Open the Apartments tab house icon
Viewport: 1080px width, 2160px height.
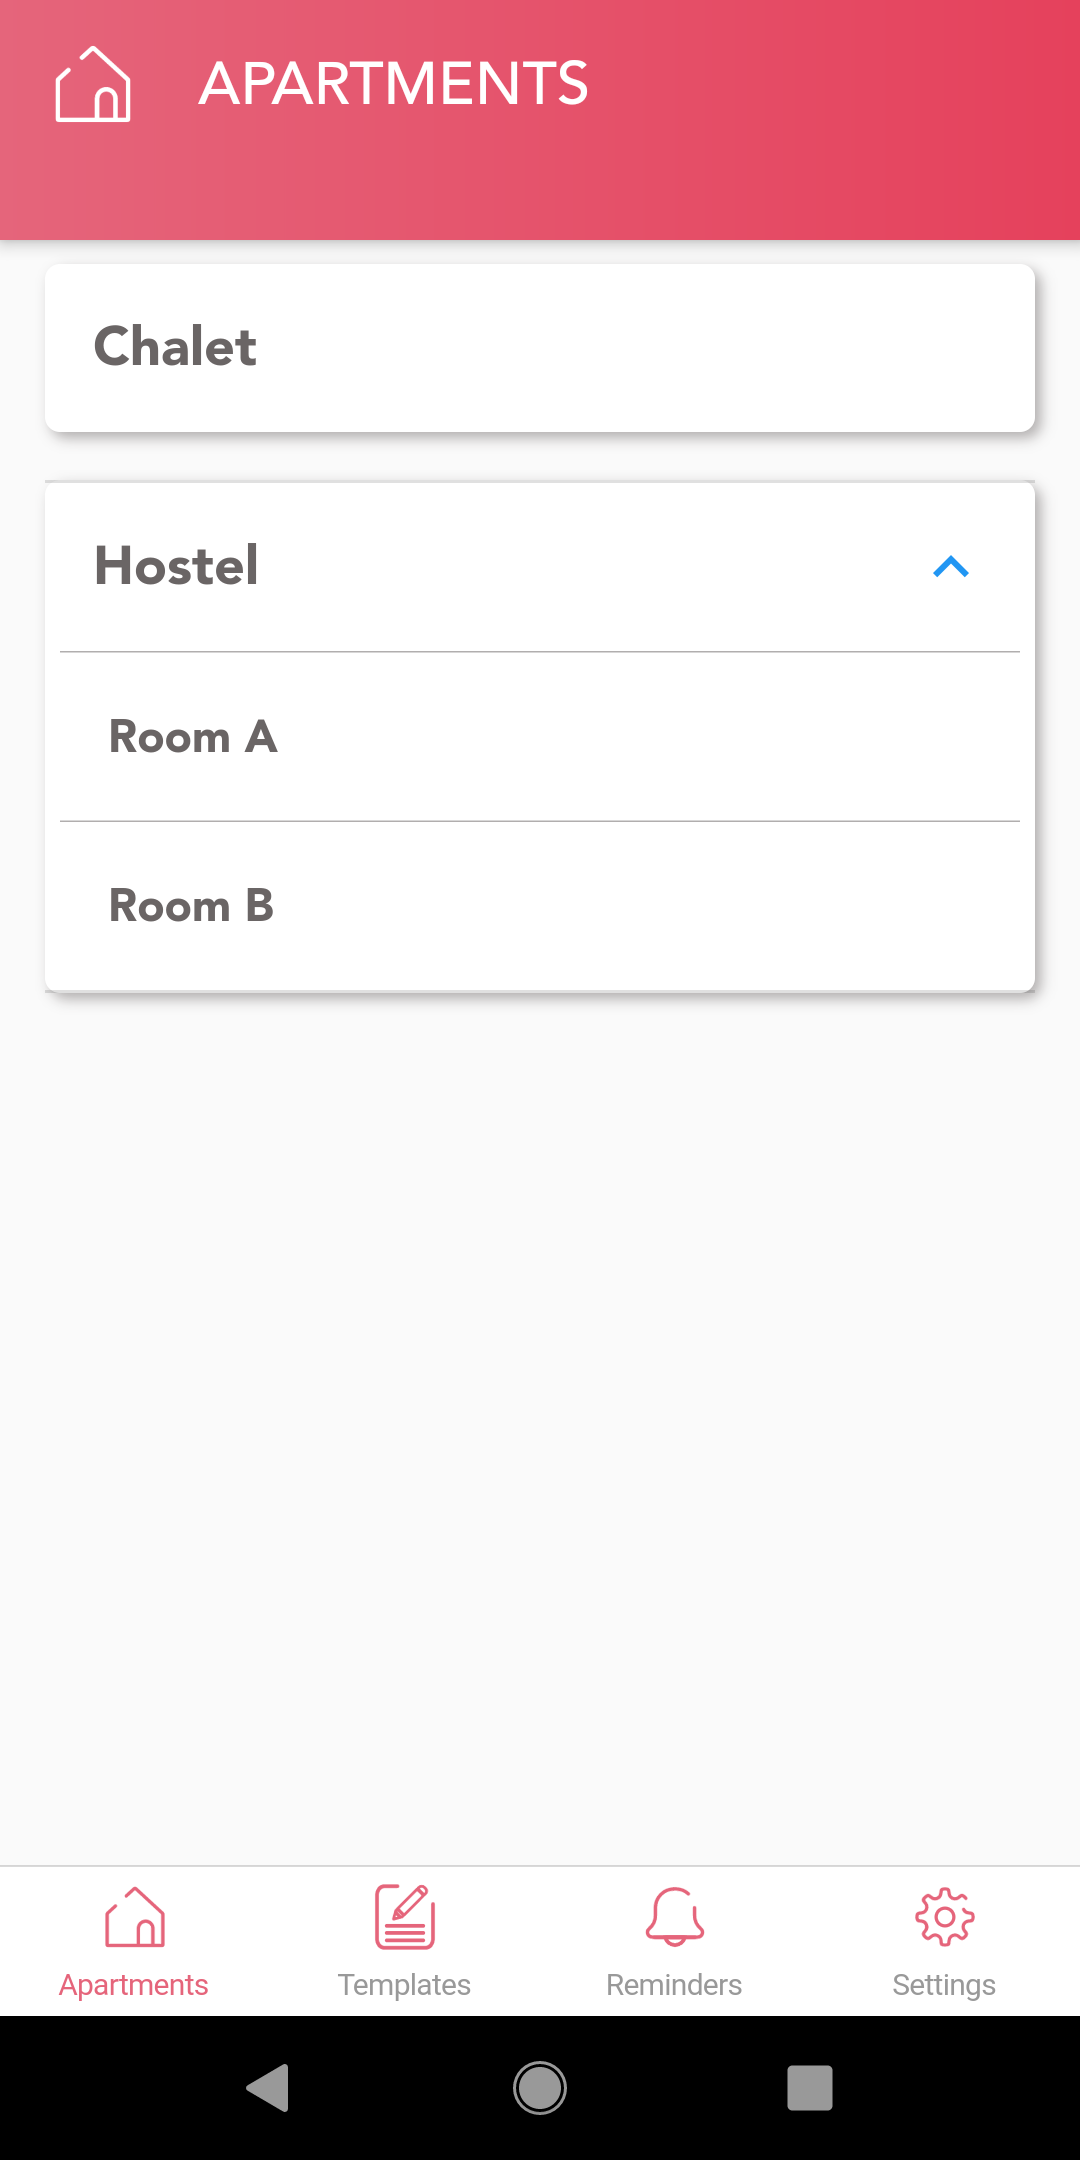(x=135, y=1917)
